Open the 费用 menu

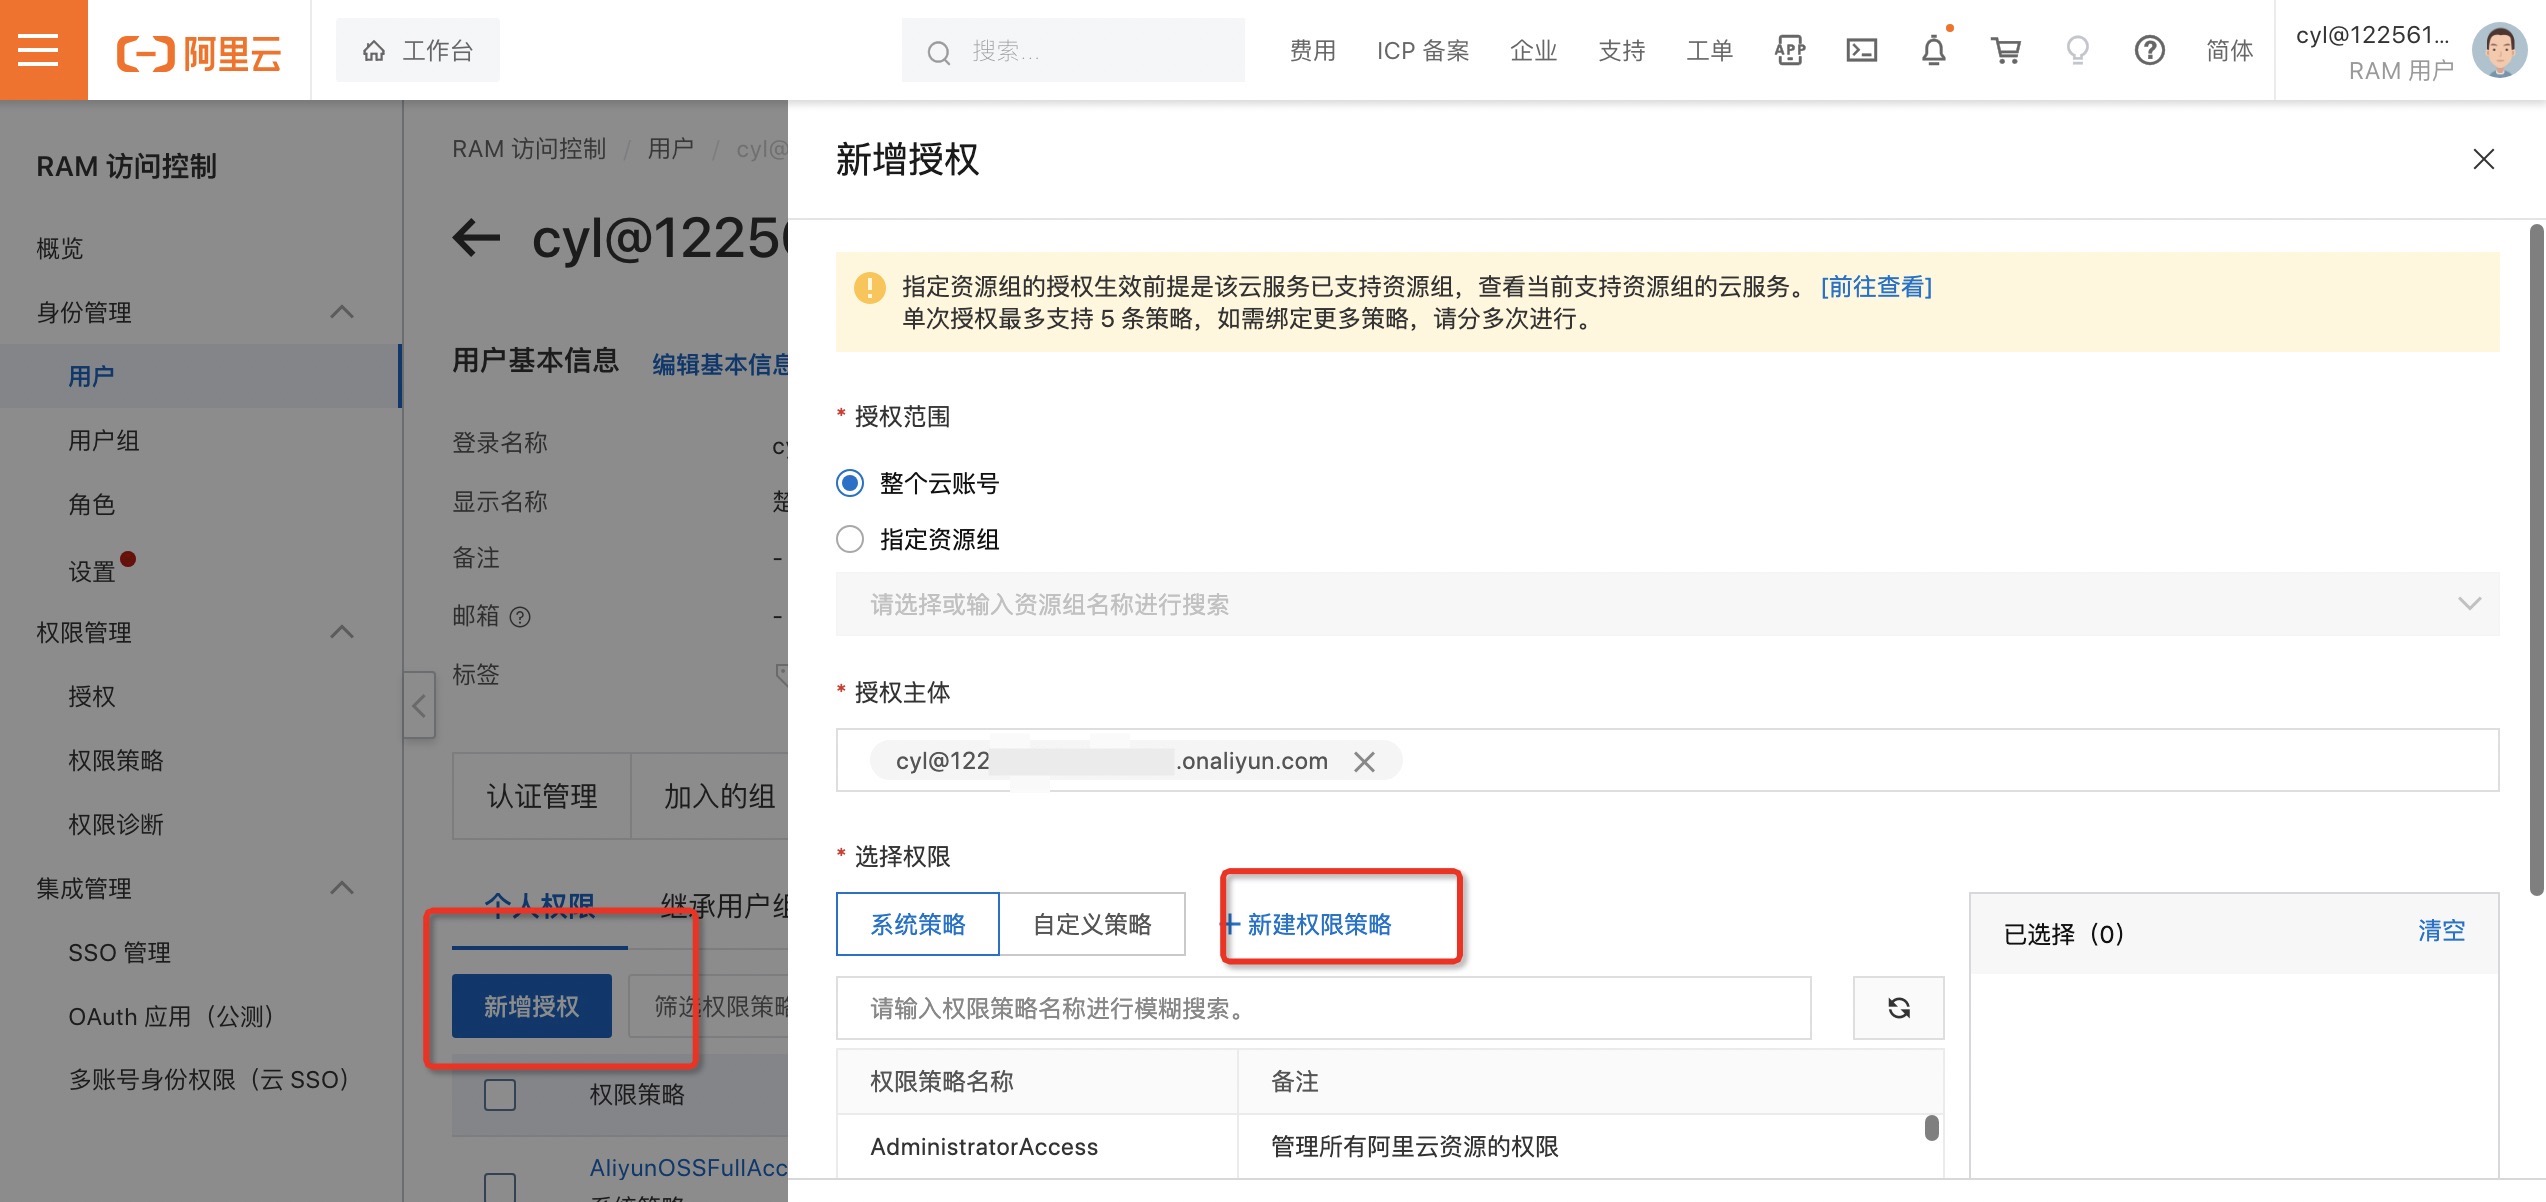[x=1312, y=50]
